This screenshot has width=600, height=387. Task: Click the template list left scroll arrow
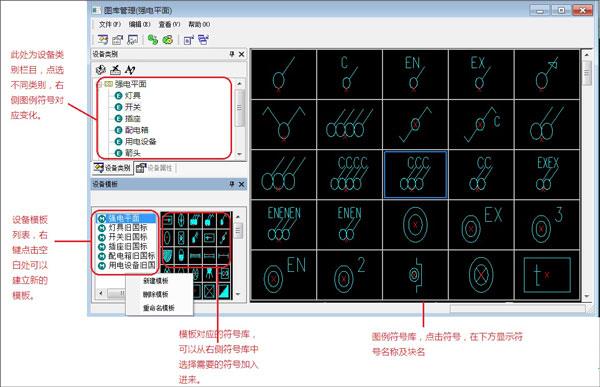point(101,293)
